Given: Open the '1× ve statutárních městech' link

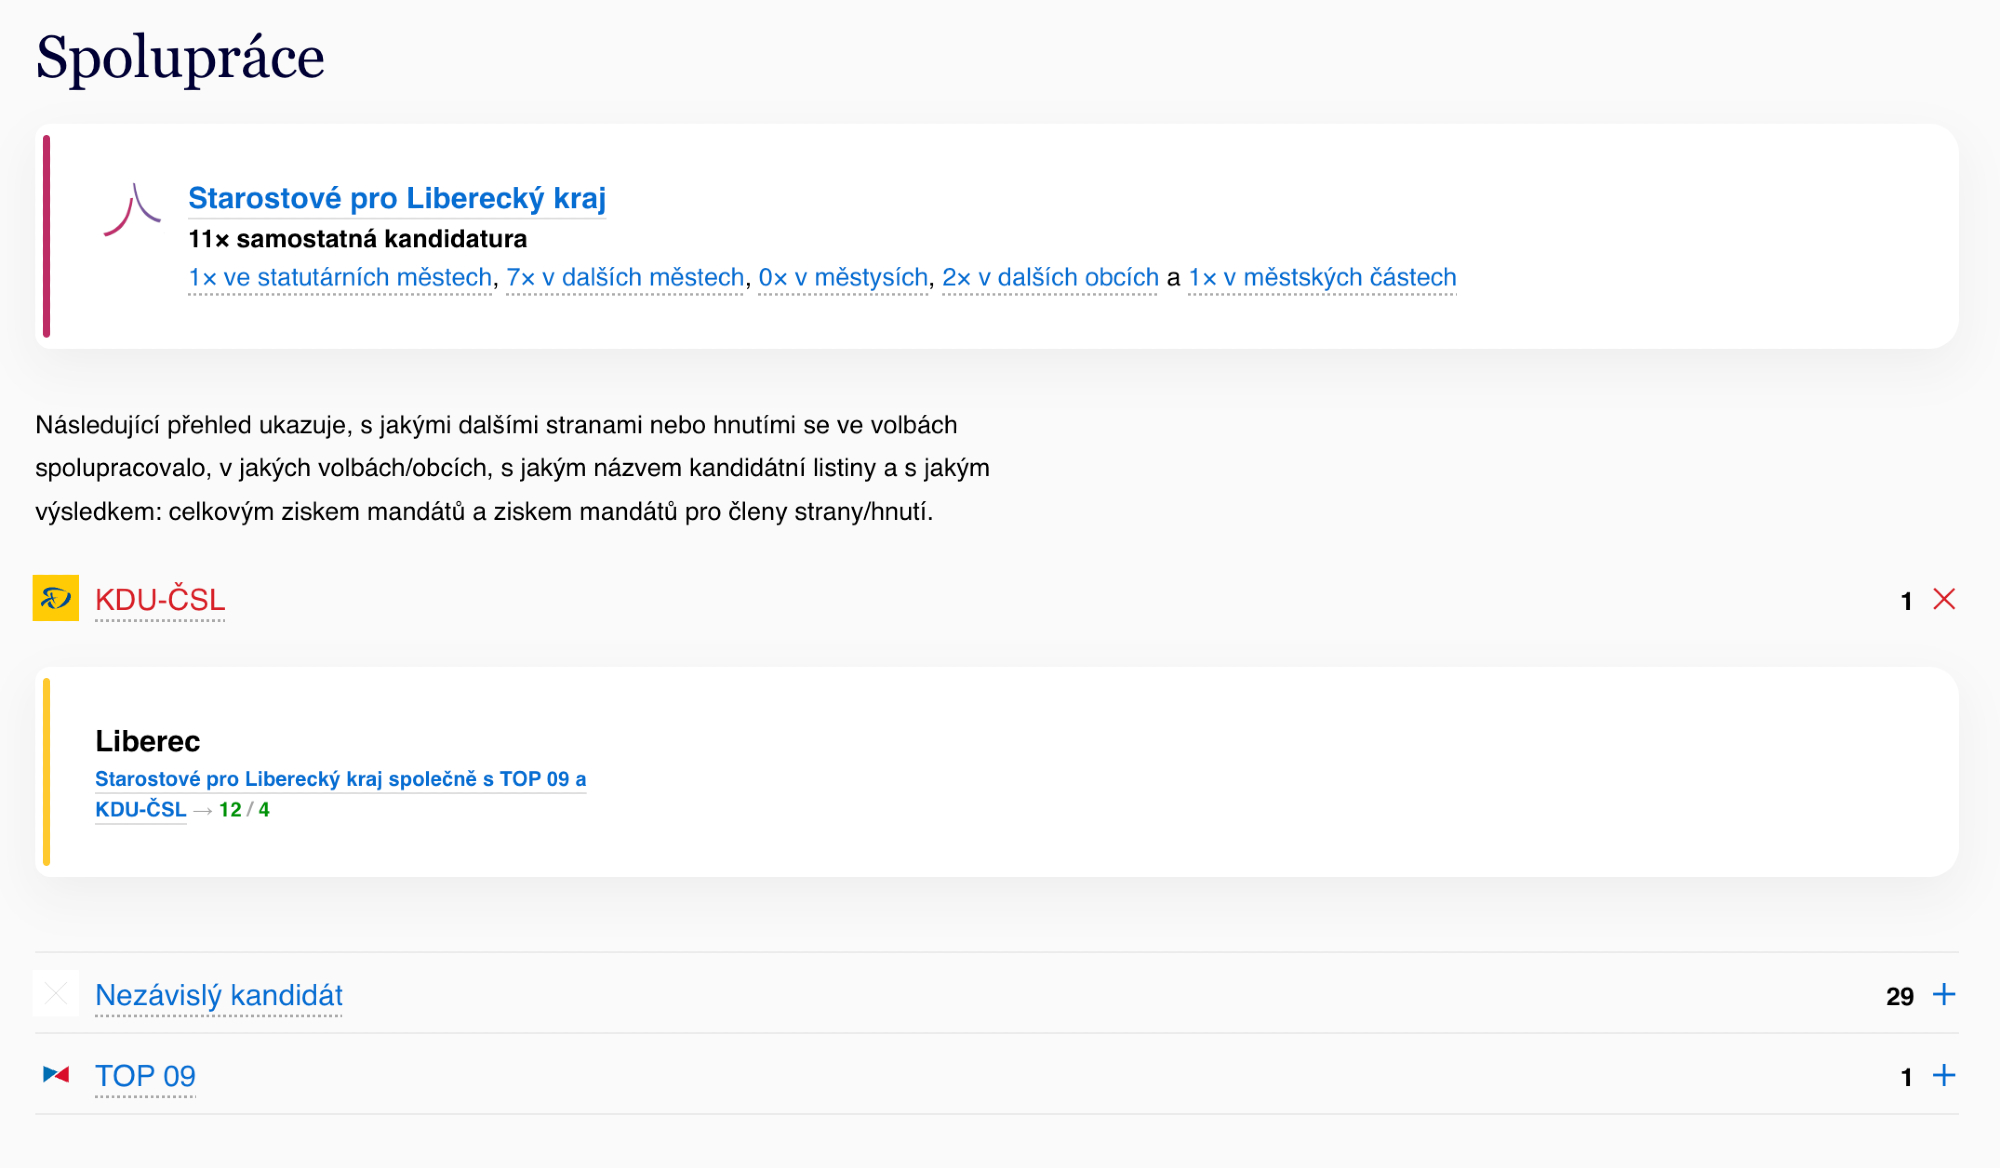Looking at the screenshot, I should coord(340,277).
